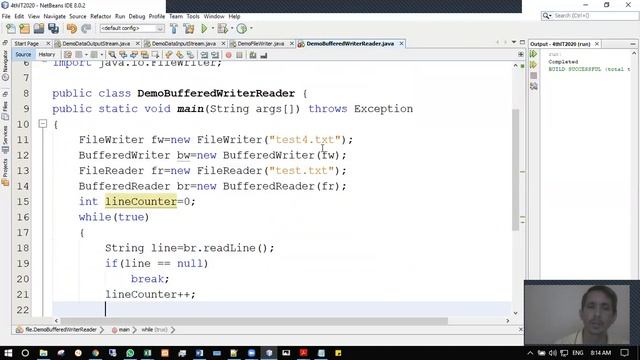Open the search box magnifier dropdown

[547, 16]
